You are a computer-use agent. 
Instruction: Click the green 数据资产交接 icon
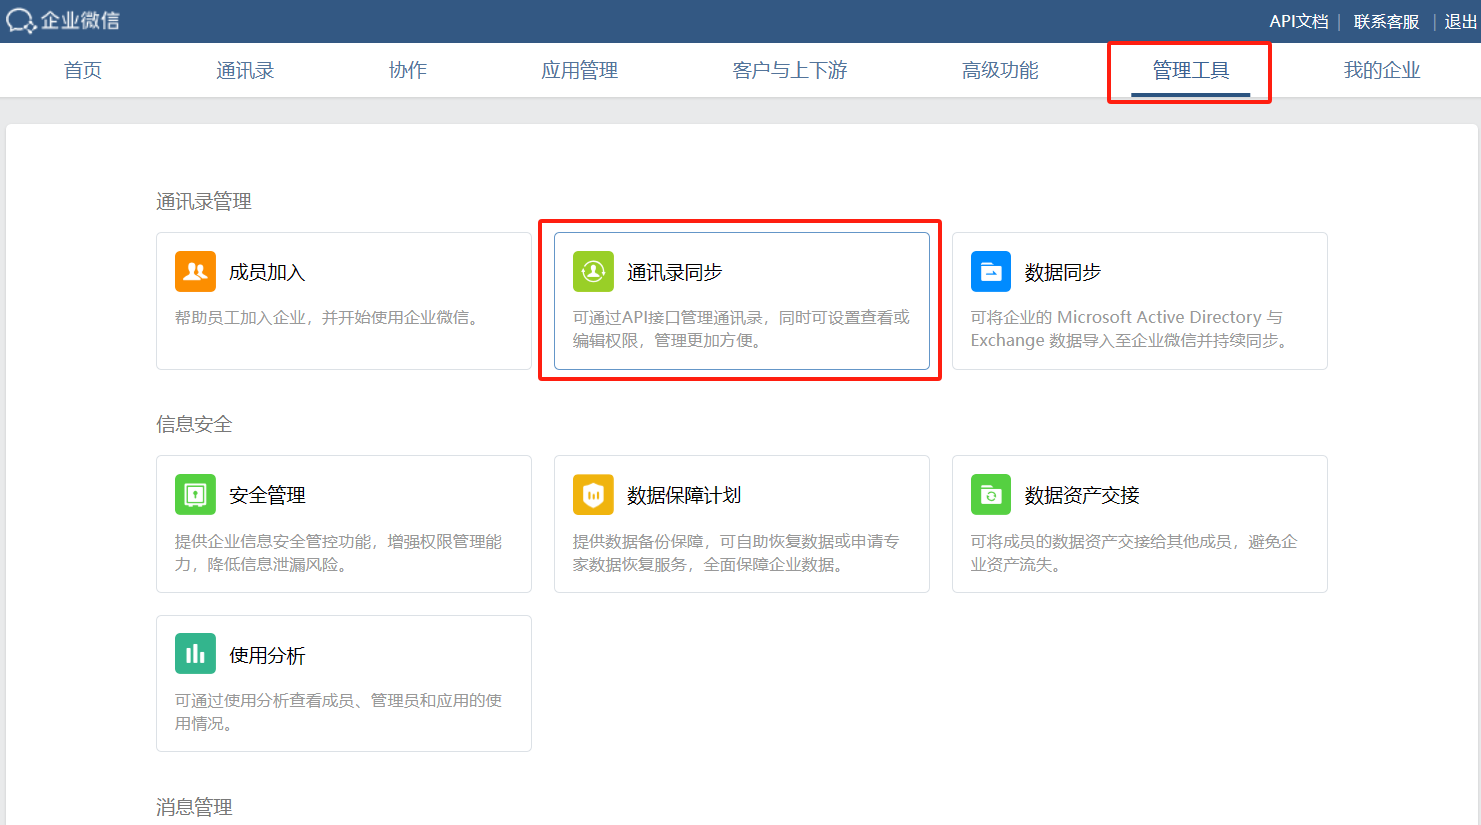(x=990, y=495)
